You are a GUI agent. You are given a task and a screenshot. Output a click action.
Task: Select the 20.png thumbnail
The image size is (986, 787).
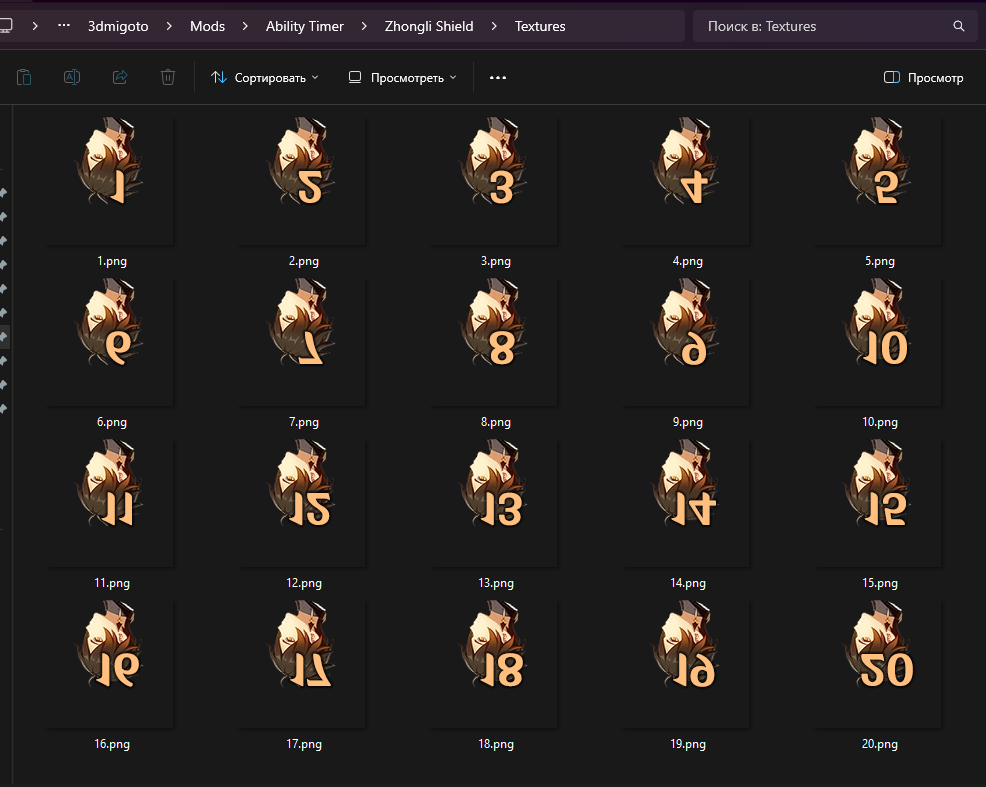coord(878,663)
